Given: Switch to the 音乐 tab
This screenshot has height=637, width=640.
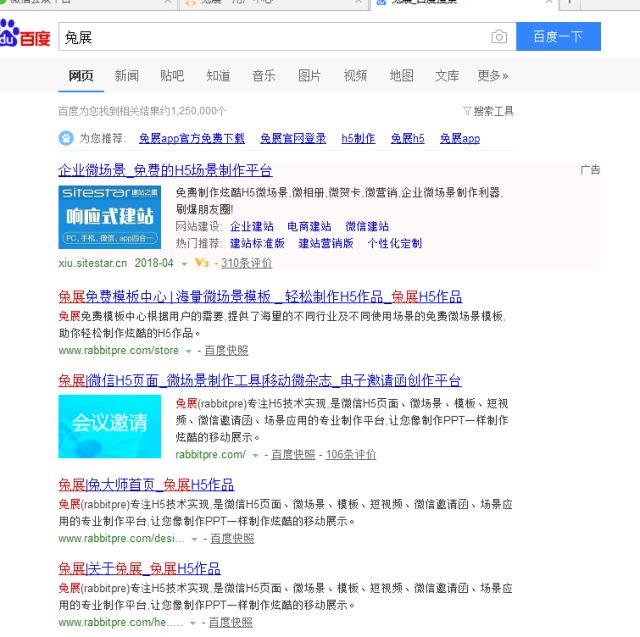Looking at the screenshot, I should [264, 76].
